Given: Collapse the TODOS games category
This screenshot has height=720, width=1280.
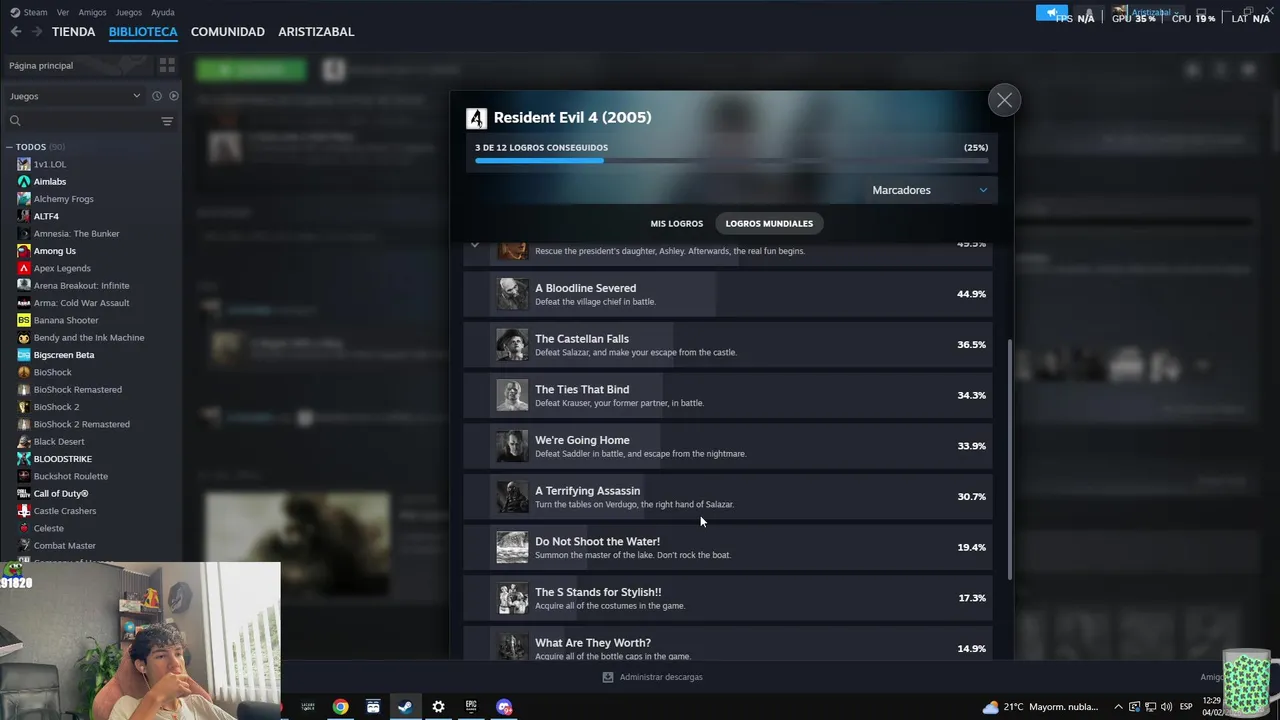Looking at the screenshot, I should [x=9, y=147].
